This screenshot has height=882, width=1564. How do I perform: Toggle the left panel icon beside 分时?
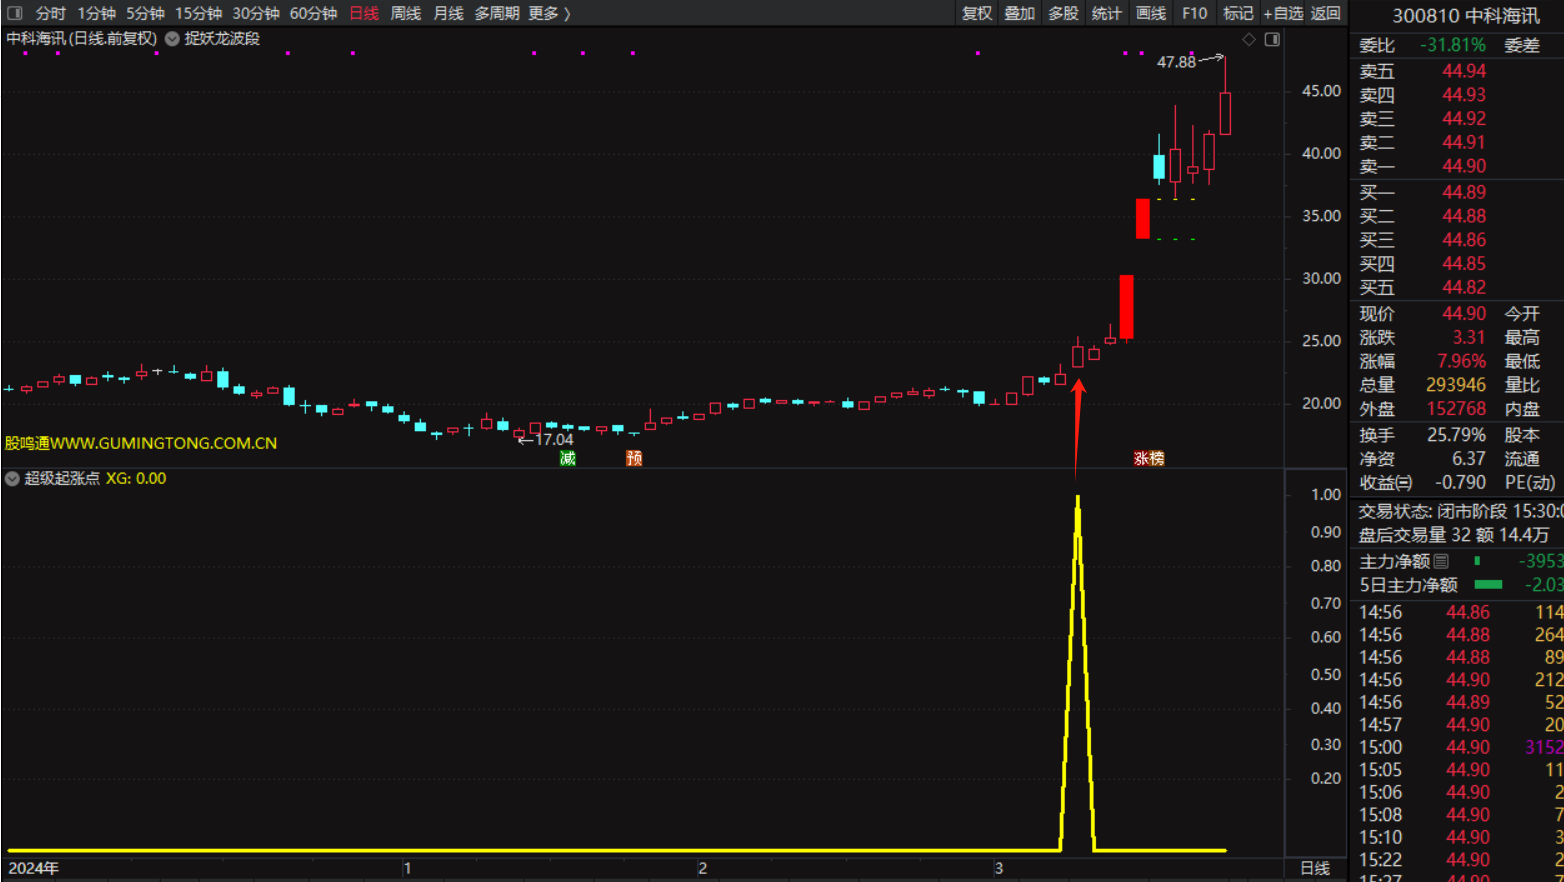click(15, 13)
